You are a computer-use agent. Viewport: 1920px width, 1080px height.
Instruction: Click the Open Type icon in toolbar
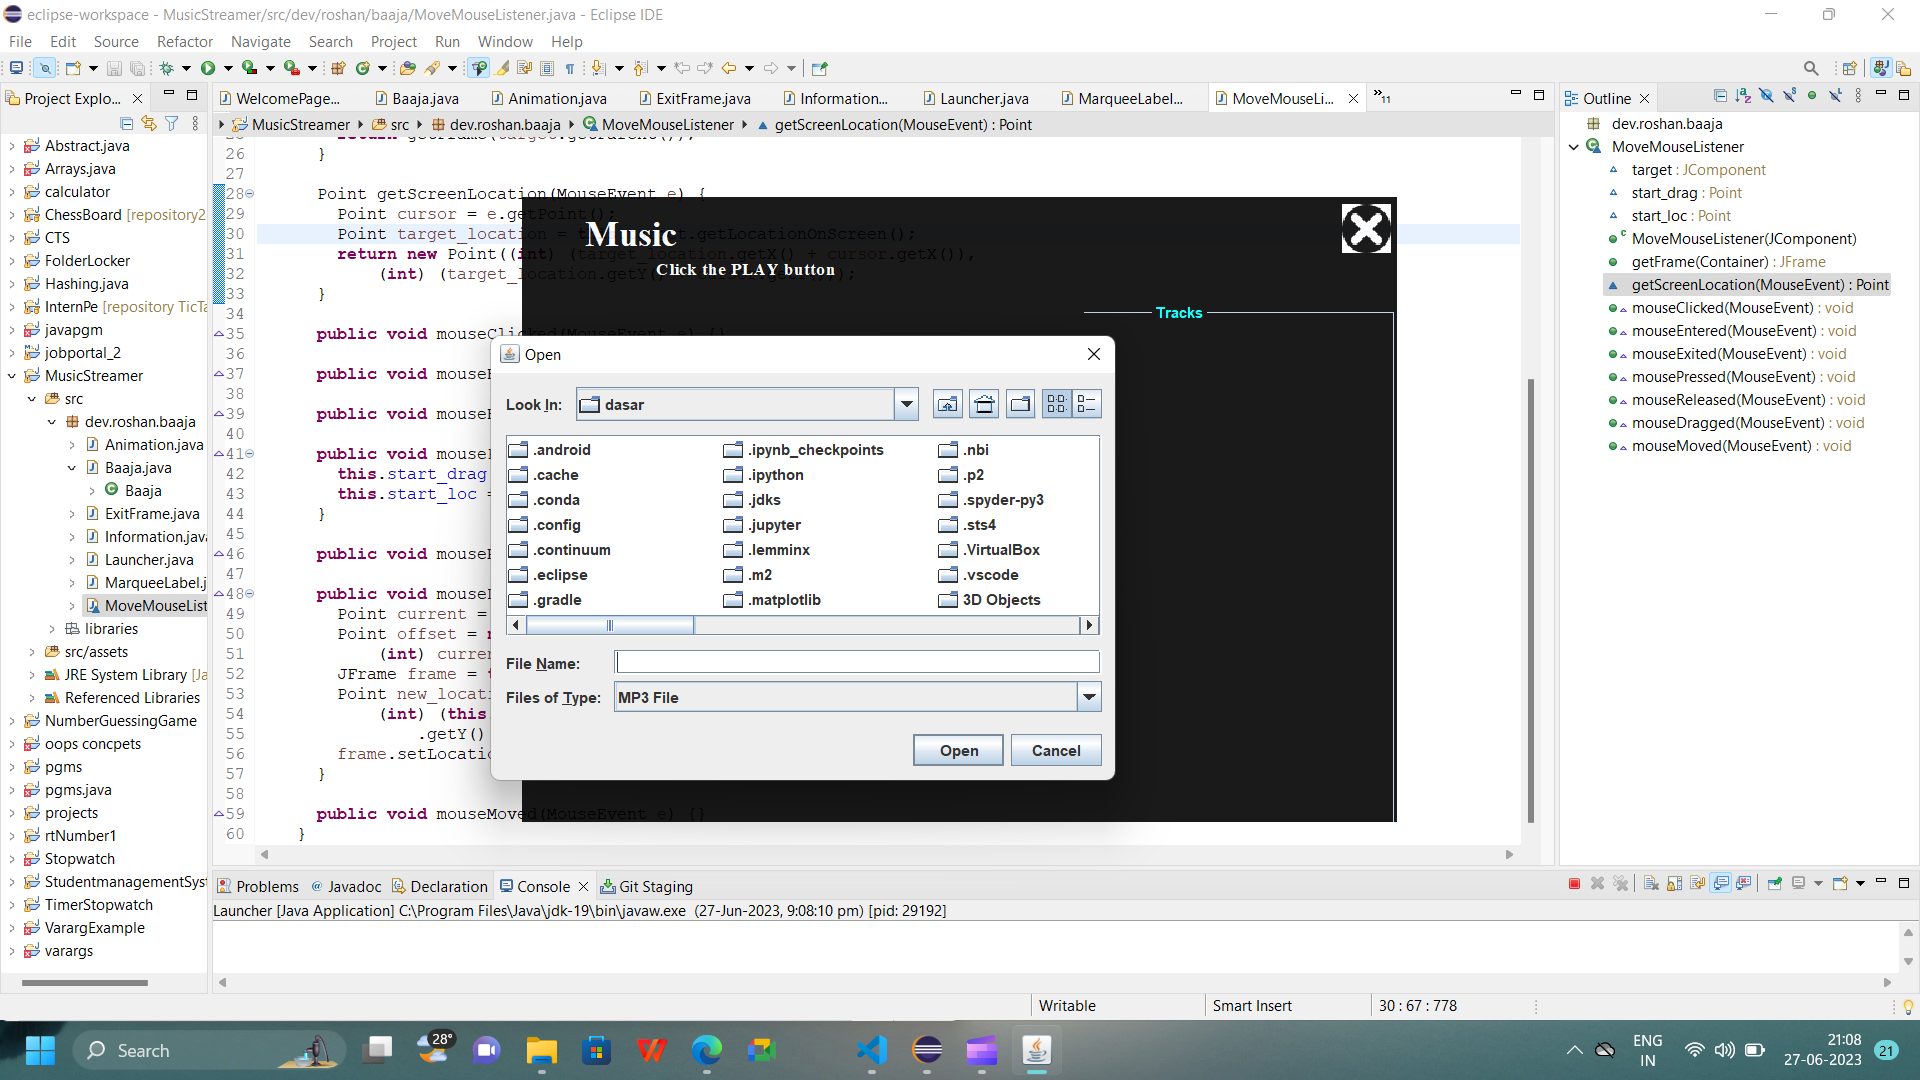tap(407, 68)
